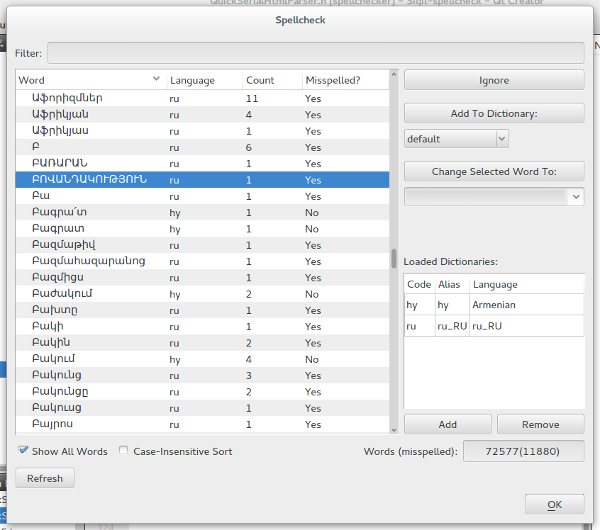Focus the Filter input field

coord(316,53)
